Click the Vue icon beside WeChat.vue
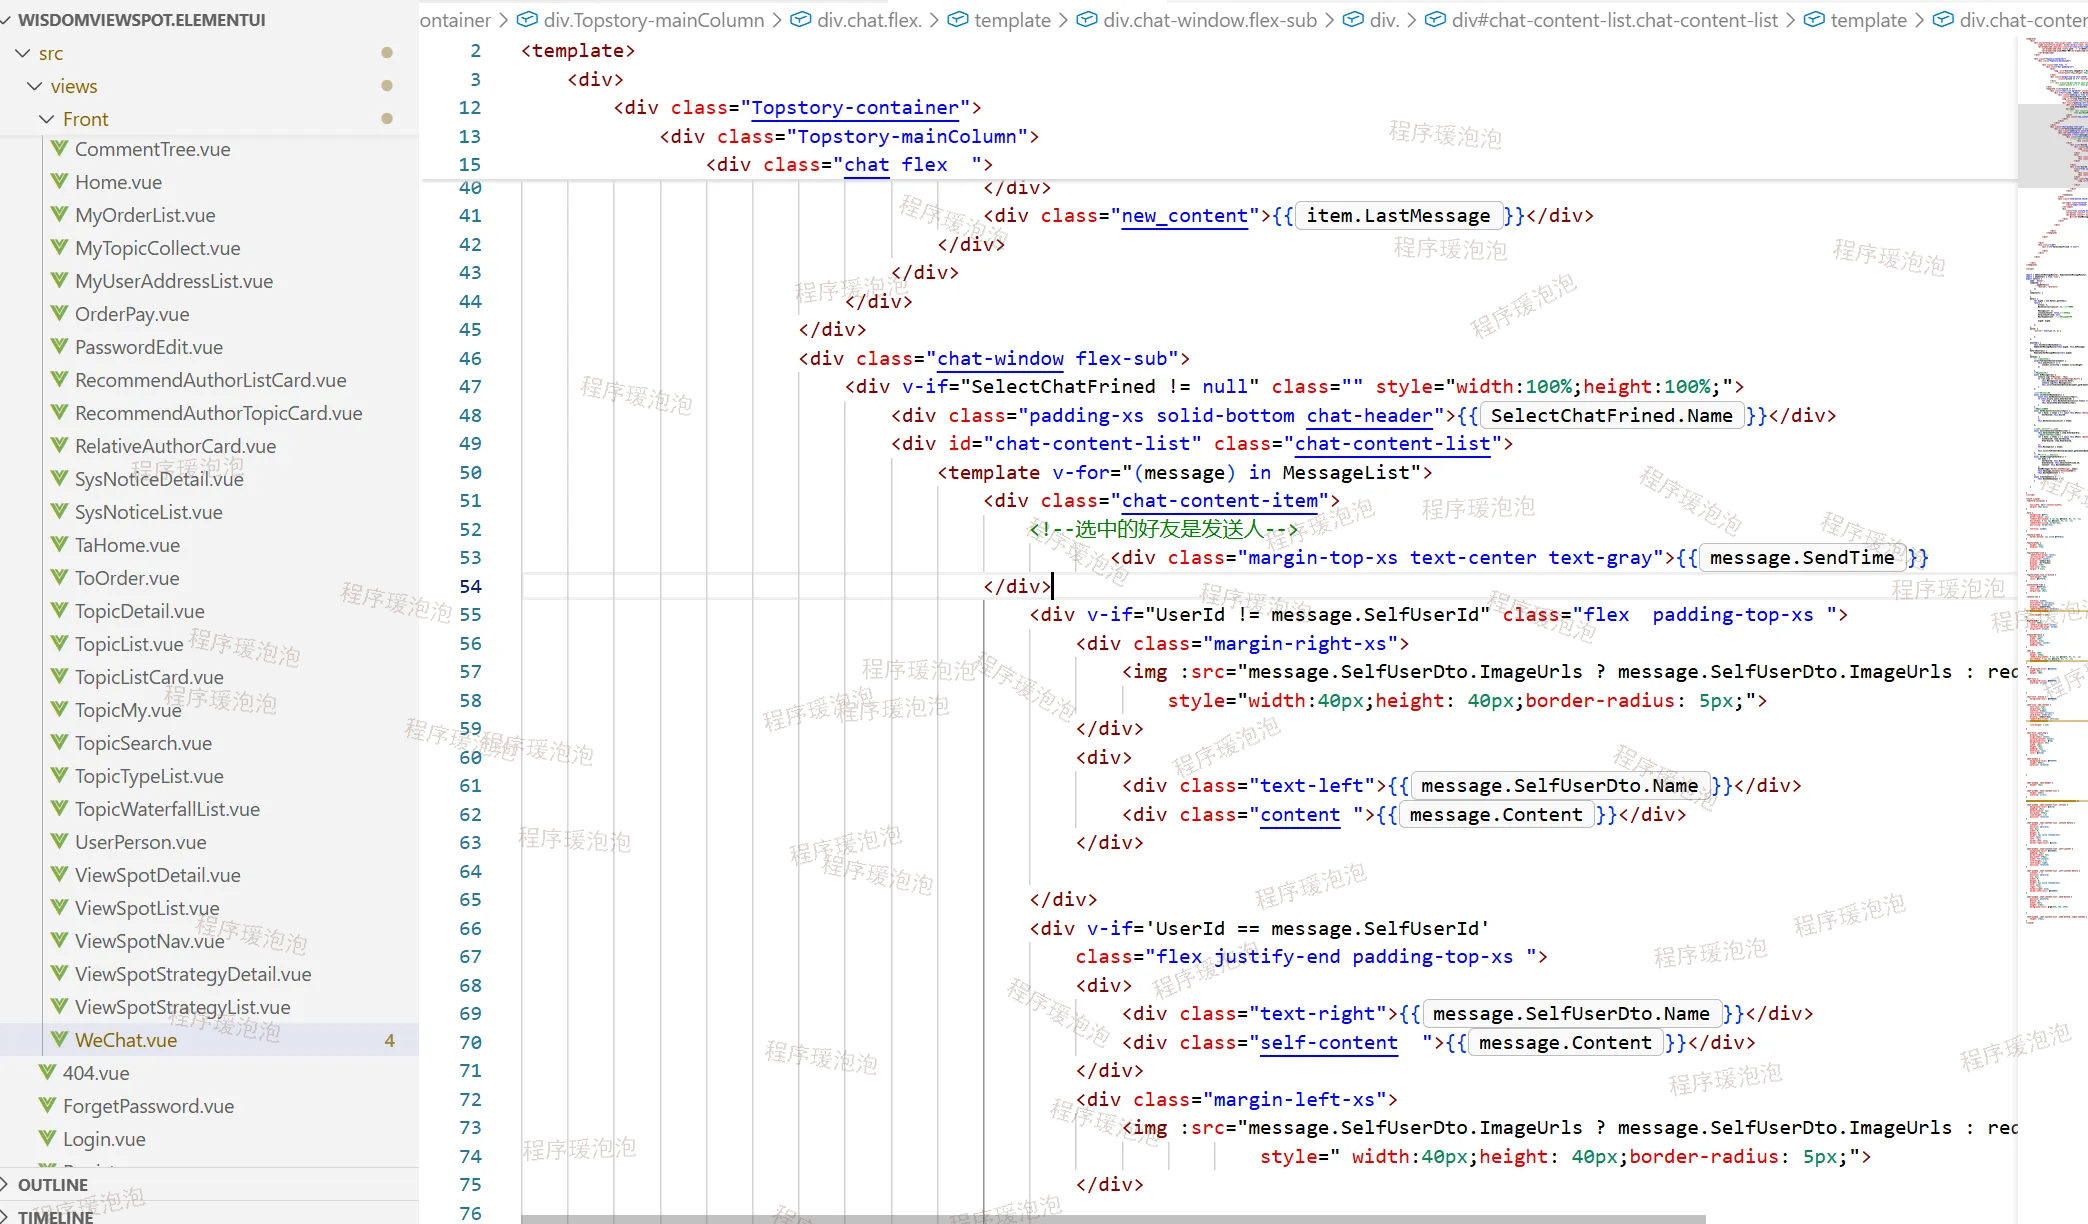The image size is (2088, 1224). pos(60,1039)
